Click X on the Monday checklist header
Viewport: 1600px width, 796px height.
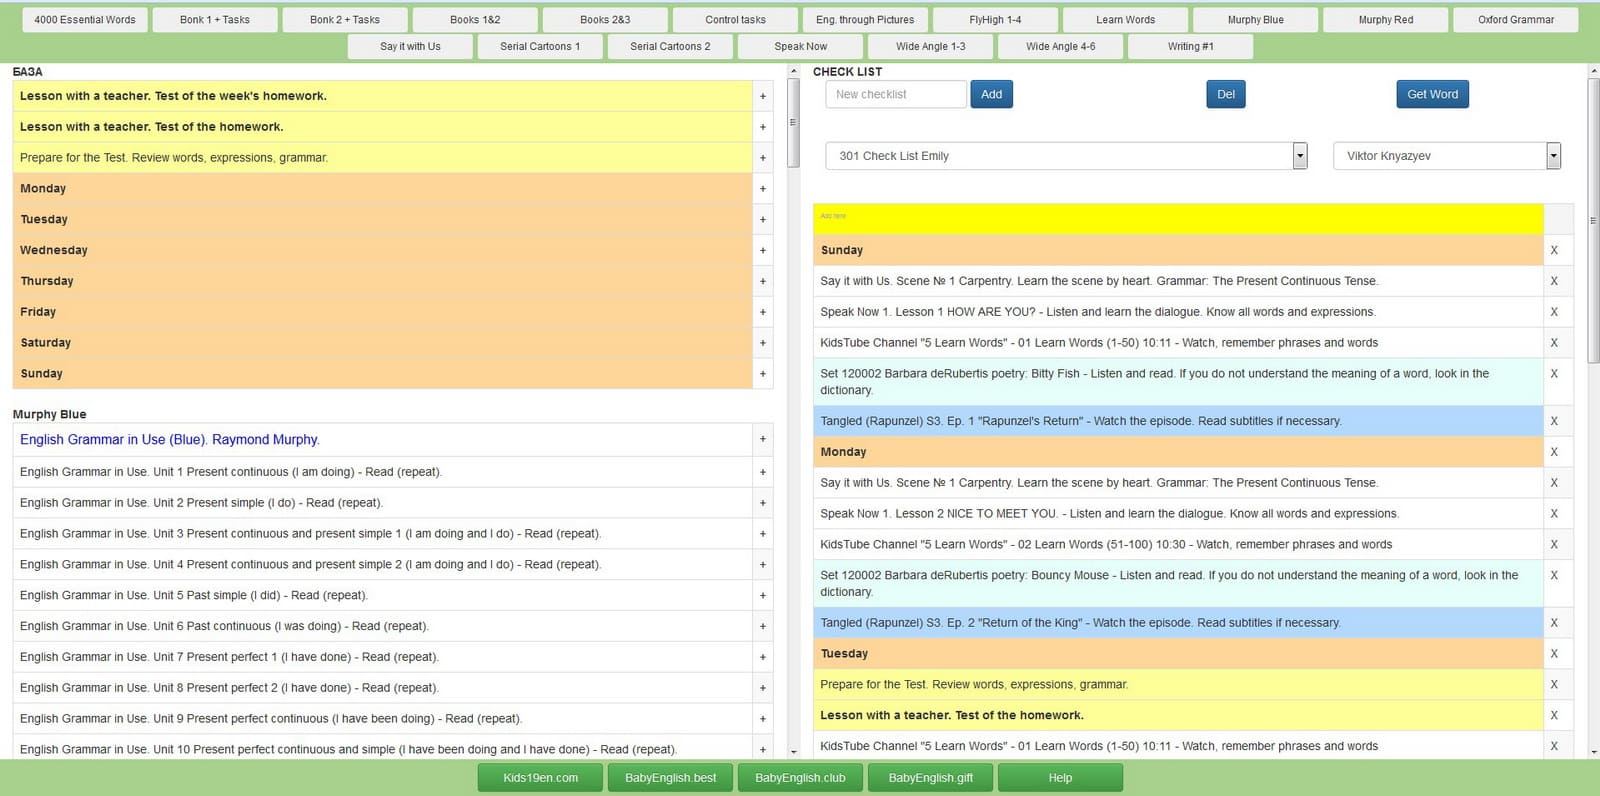1554,452
